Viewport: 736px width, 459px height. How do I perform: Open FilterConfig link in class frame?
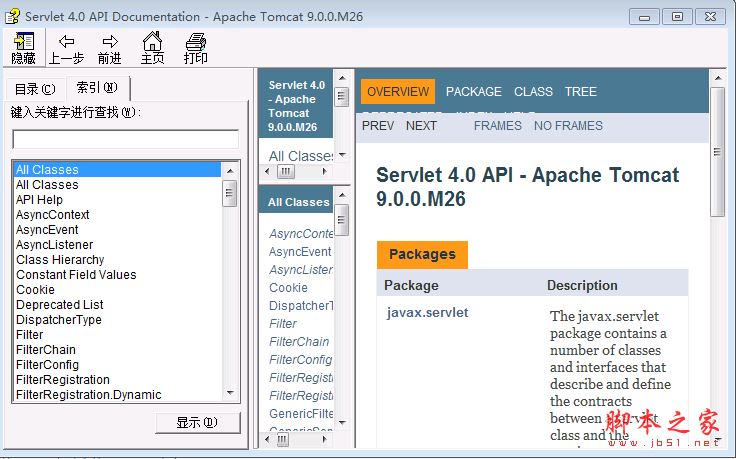click(x=300, y=360)
